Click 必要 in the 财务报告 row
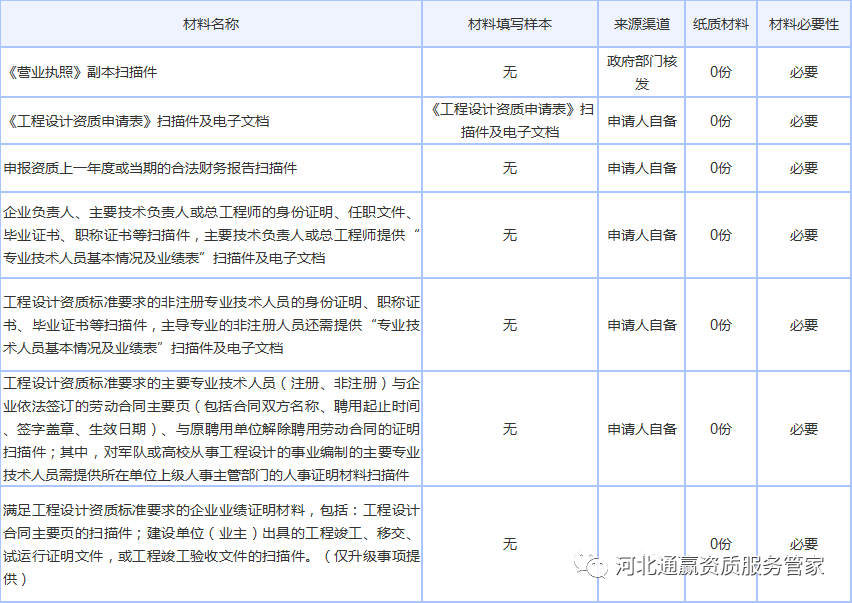 coord(804,168)
